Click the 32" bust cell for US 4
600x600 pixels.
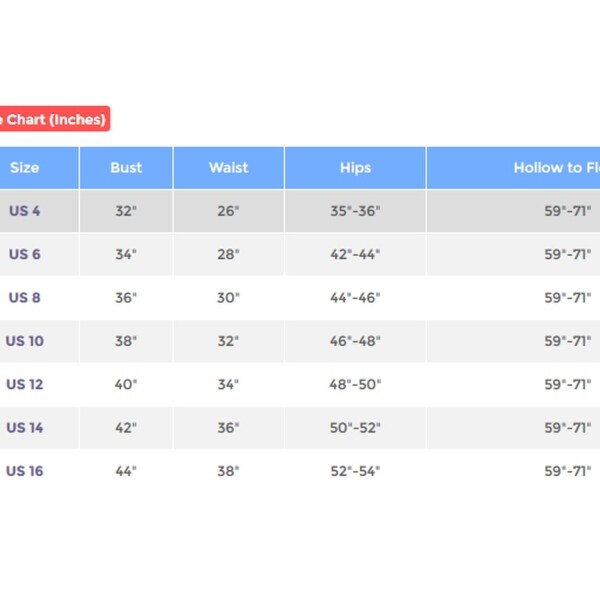(x=126, y=211)
